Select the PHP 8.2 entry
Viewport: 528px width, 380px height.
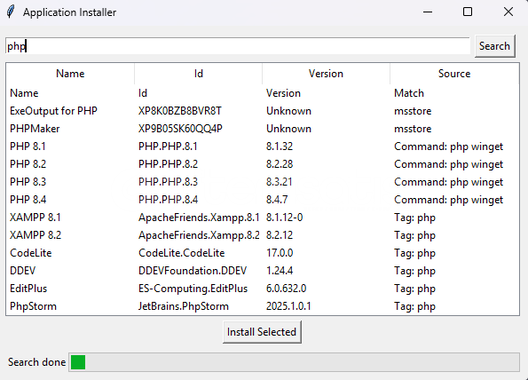pos(263,164)
